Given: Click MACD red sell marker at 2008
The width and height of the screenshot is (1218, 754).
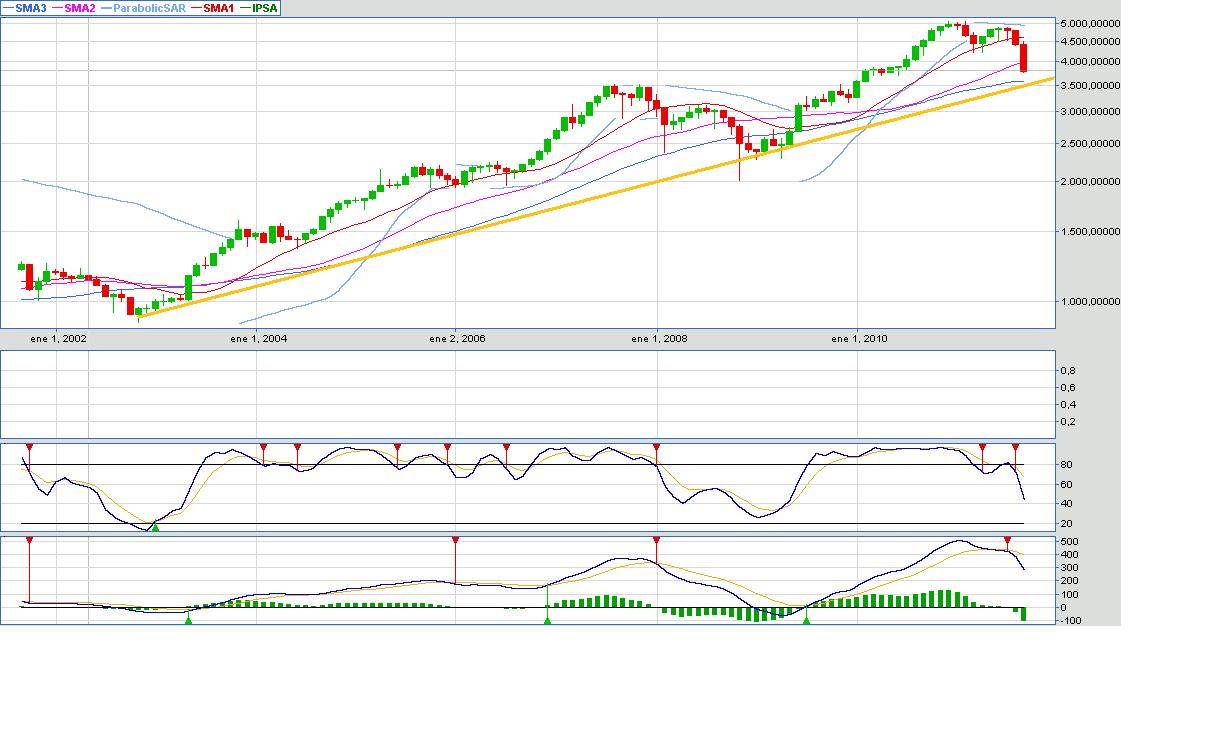Looking at the screenshot, I should tap(656, 540).
